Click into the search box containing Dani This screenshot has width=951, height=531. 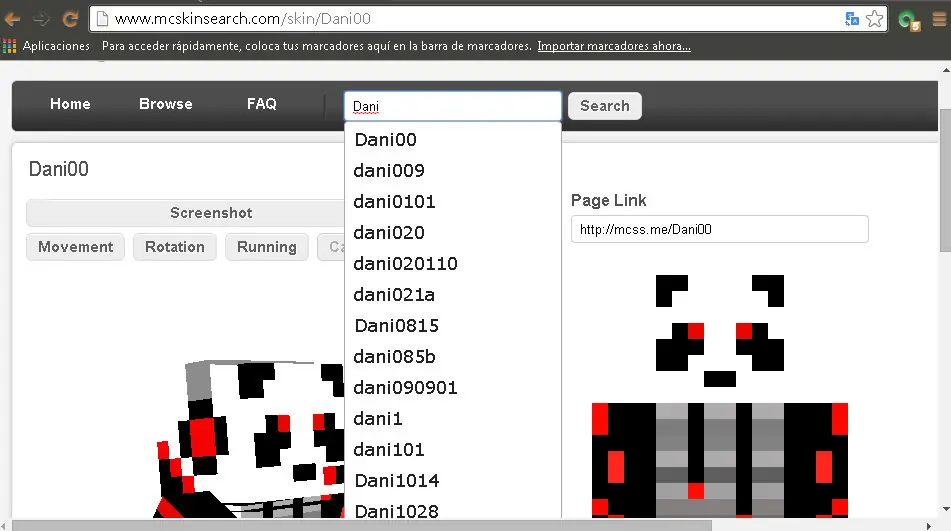point(452,106)
